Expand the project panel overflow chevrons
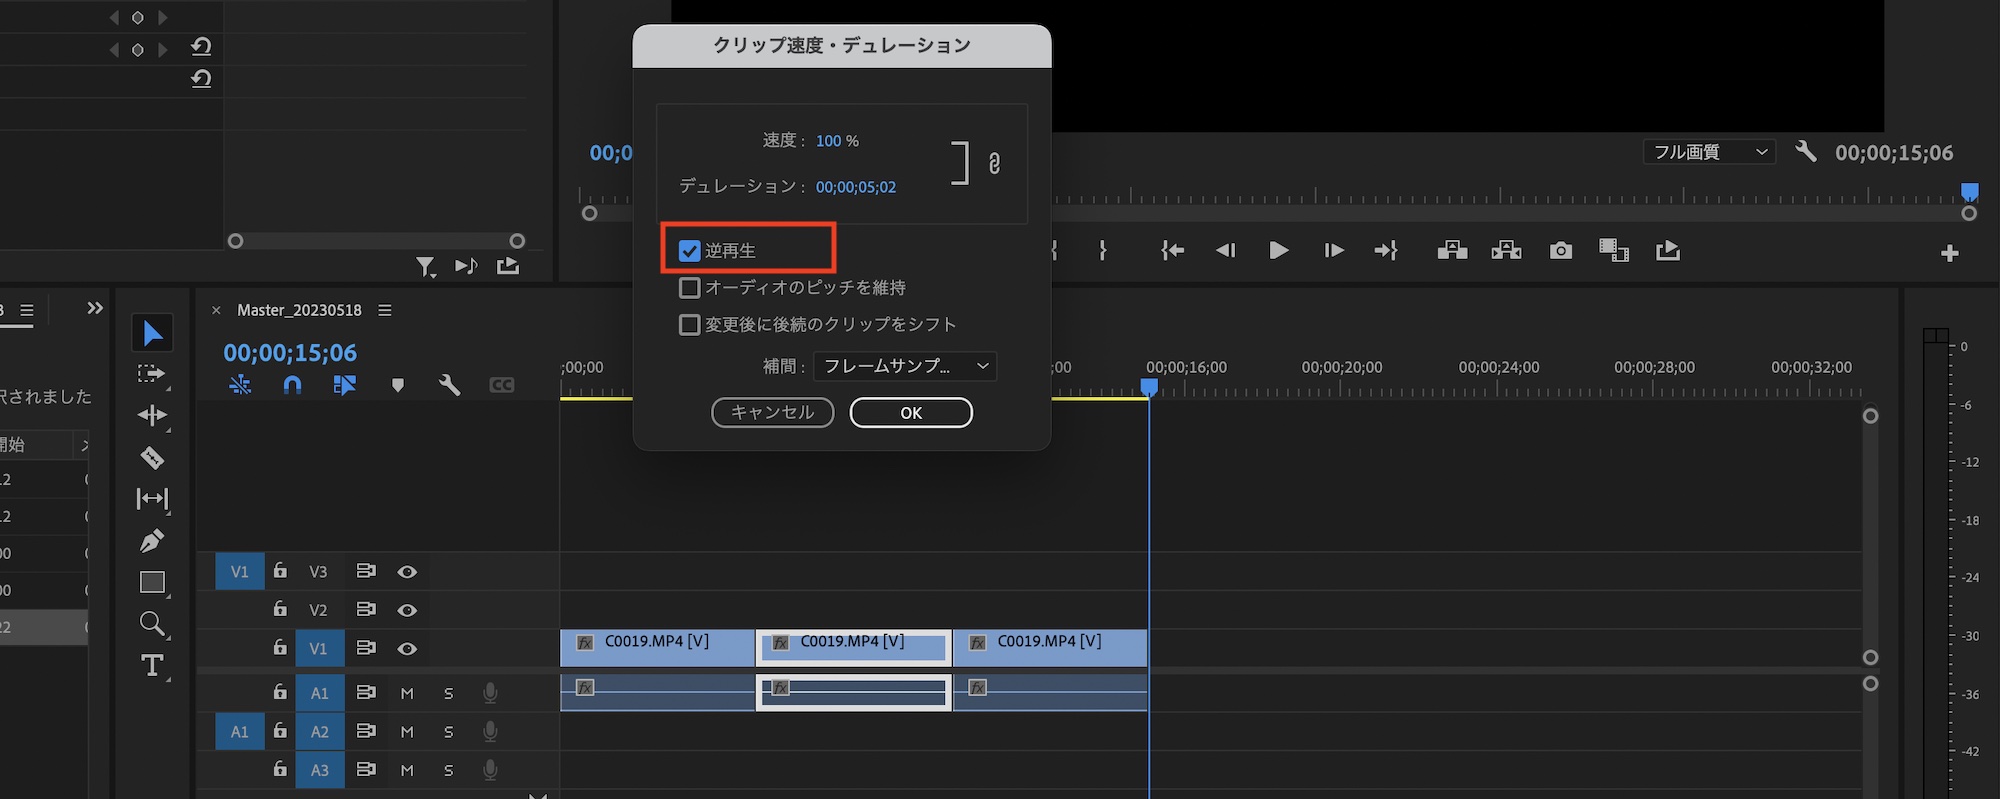The image size is (2000, 799). pyautogui.click(x=95, y=308)
